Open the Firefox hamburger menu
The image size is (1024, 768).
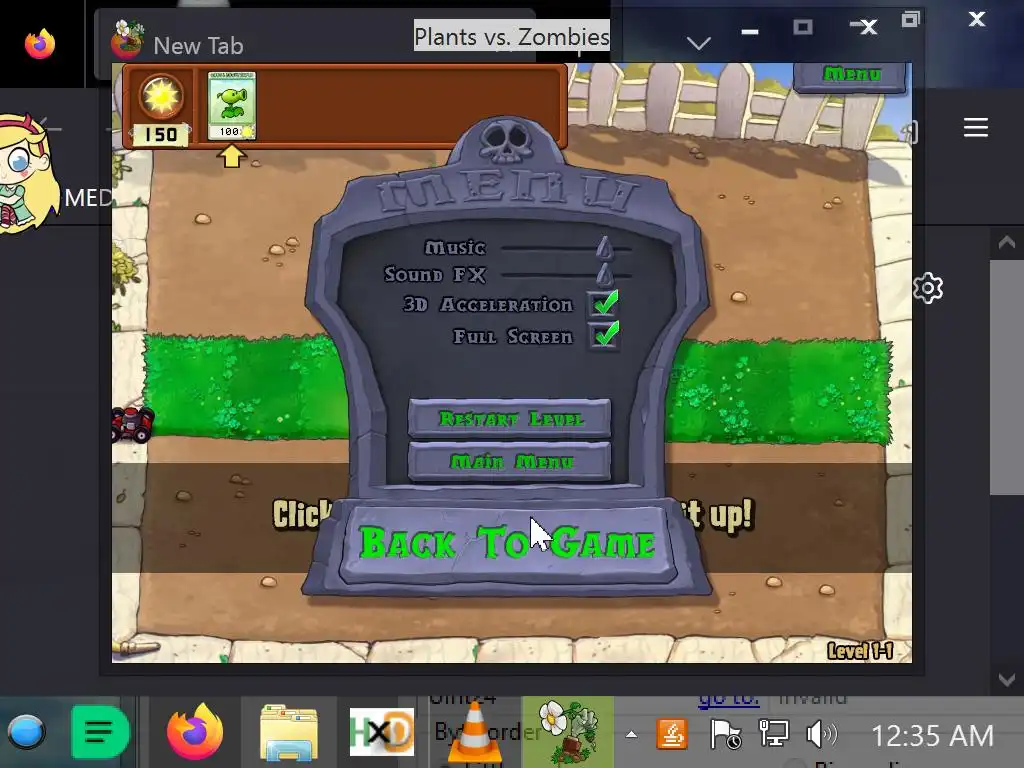(976, 127)
